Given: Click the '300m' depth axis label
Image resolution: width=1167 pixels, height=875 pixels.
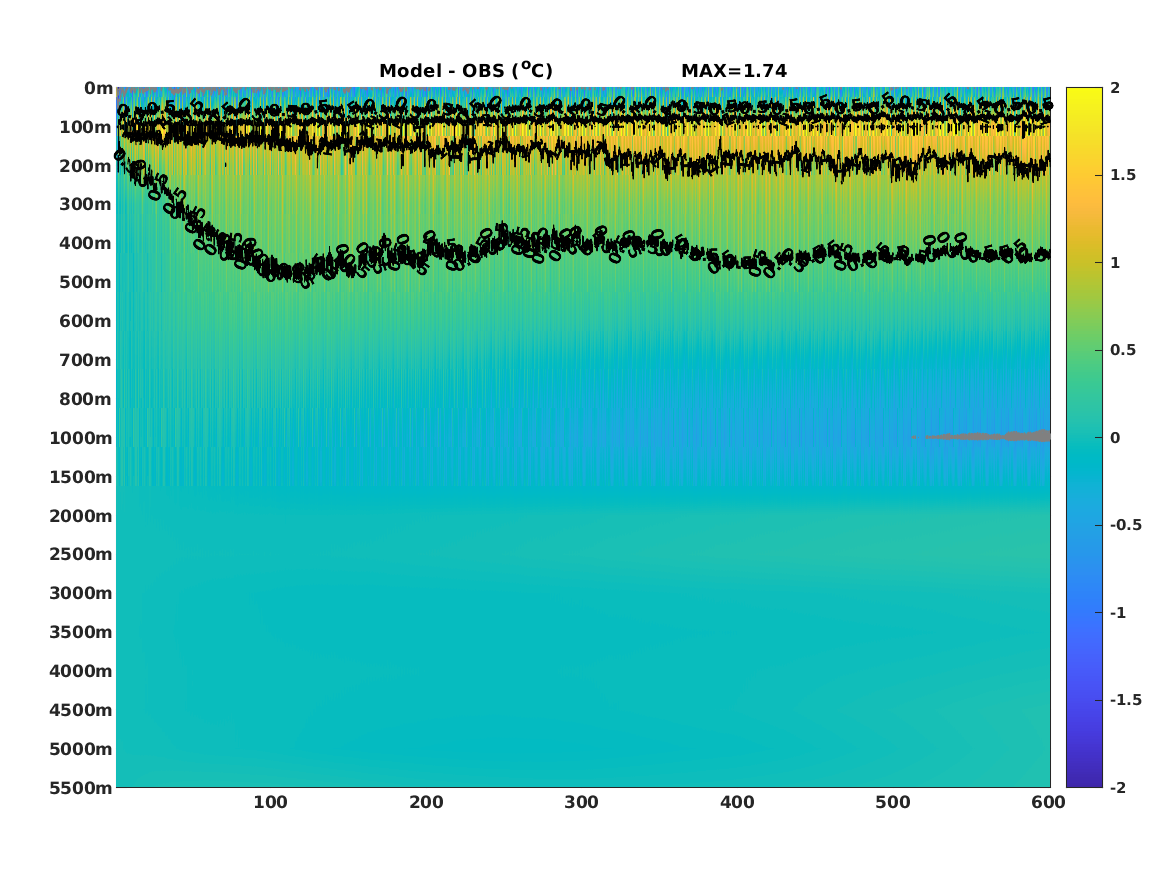Looking at the screenshot, I should [86, 205].
